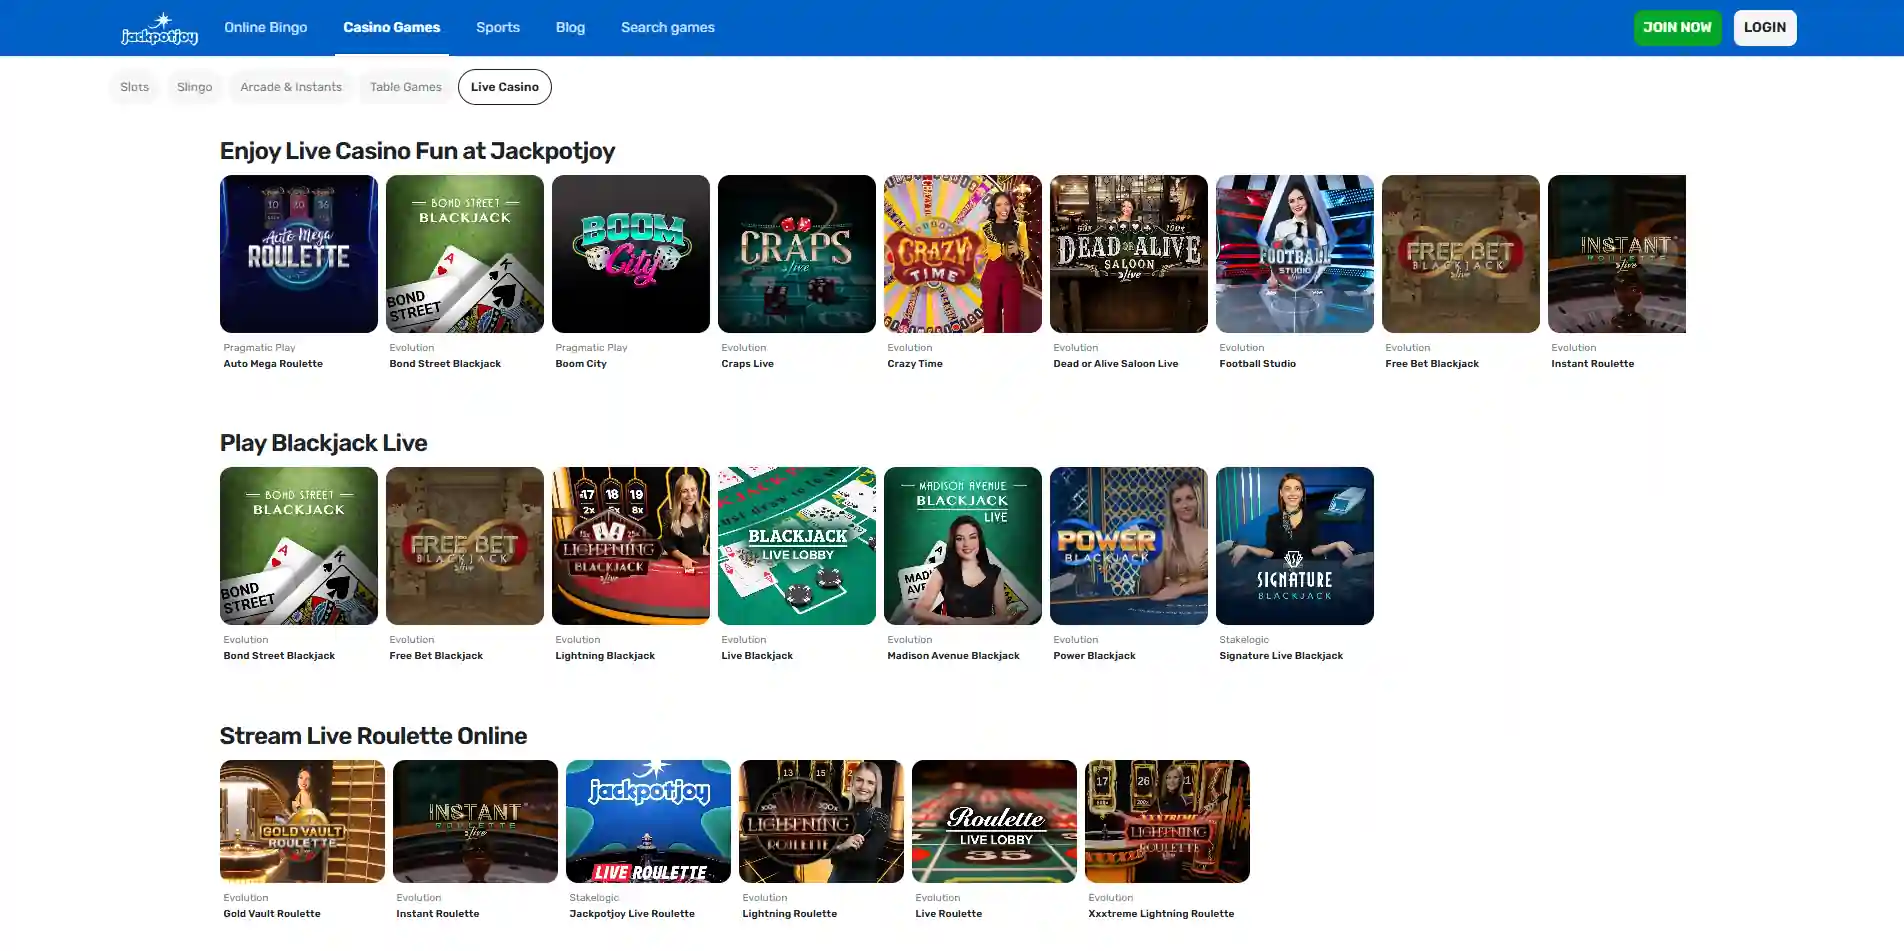
Task: Click the 'Football Studio' title text
Action: 1257,364
